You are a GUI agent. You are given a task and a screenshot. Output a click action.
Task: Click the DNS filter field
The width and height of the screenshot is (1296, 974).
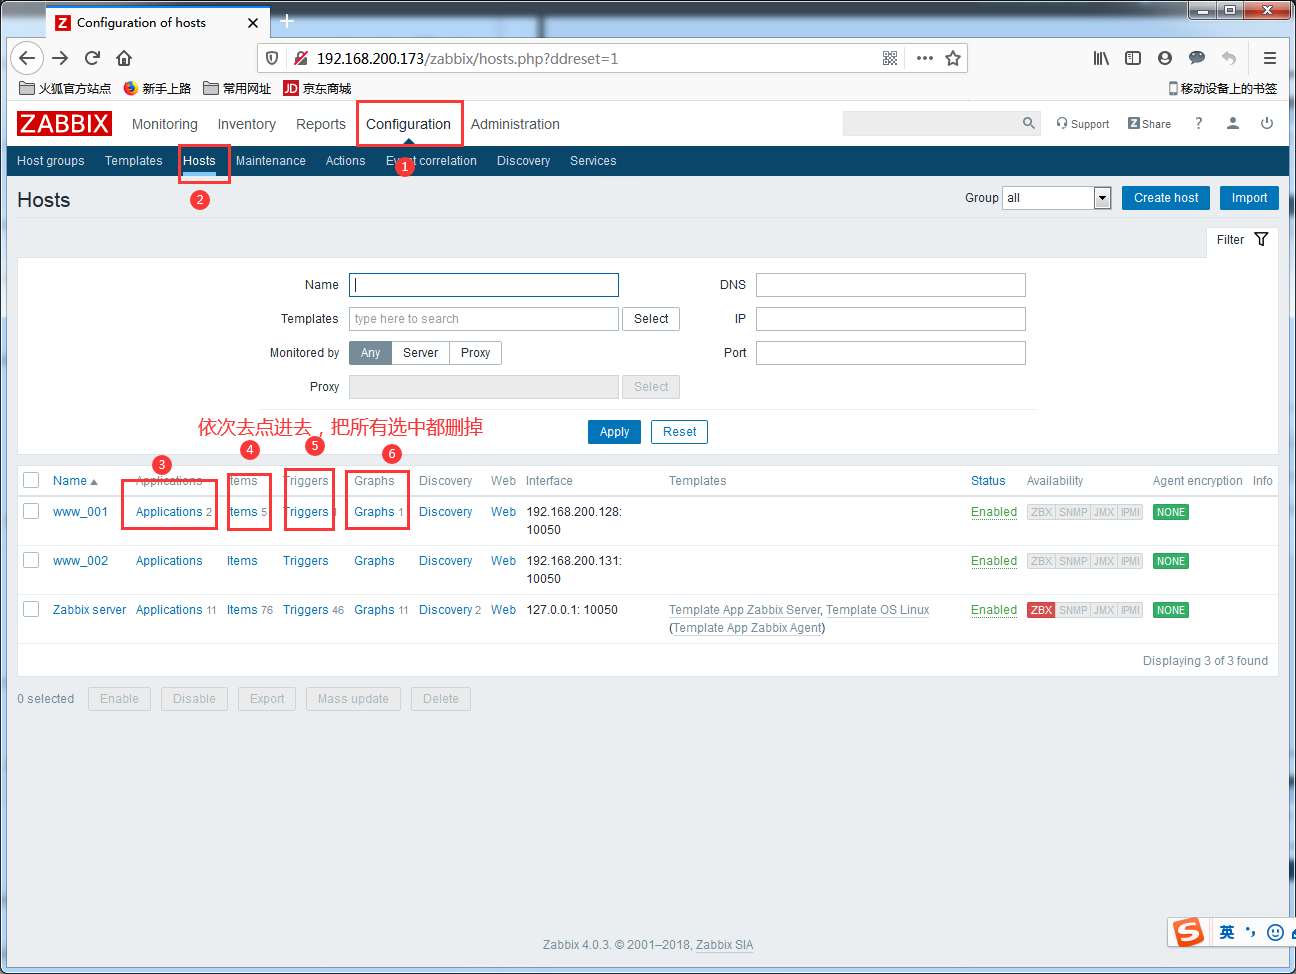tap(891, 285)
